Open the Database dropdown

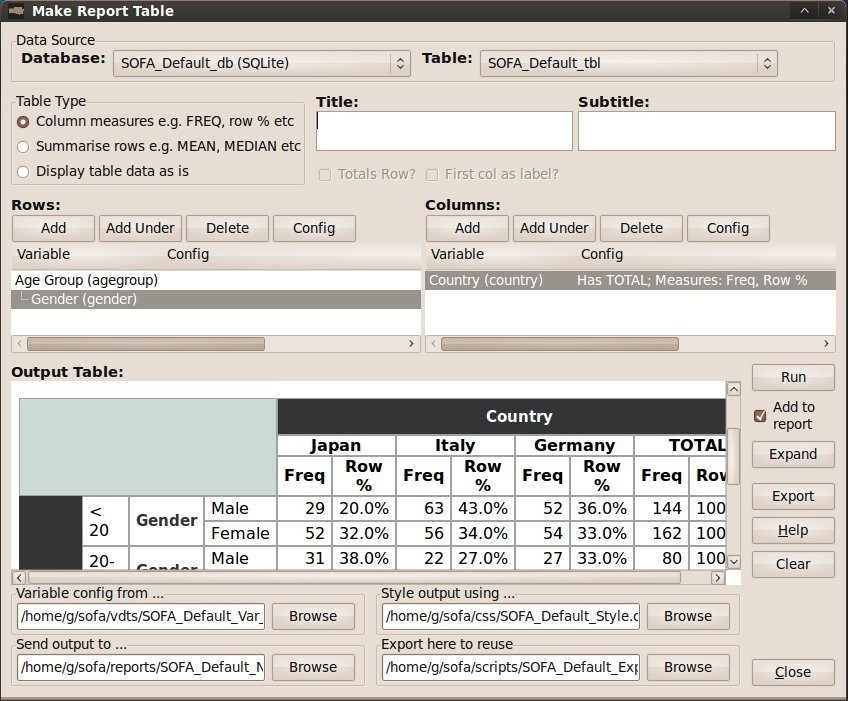261,63
